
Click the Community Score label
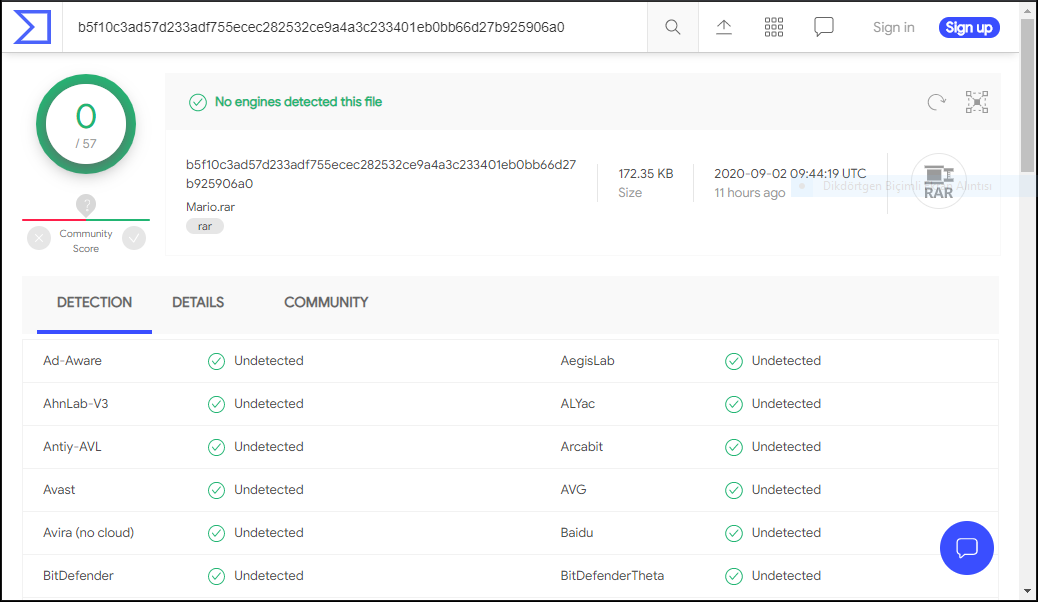point(86,241)
